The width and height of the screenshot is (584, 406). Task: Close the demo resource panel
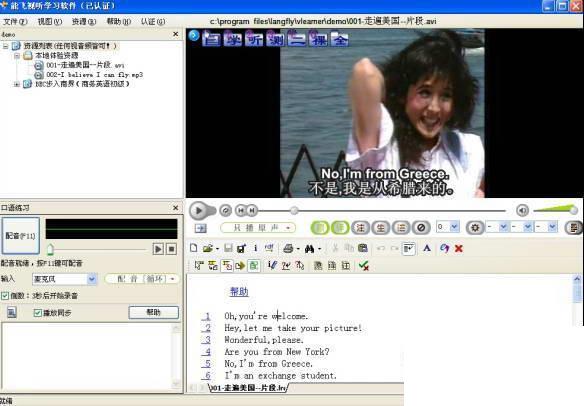click(x=176, y=34)
